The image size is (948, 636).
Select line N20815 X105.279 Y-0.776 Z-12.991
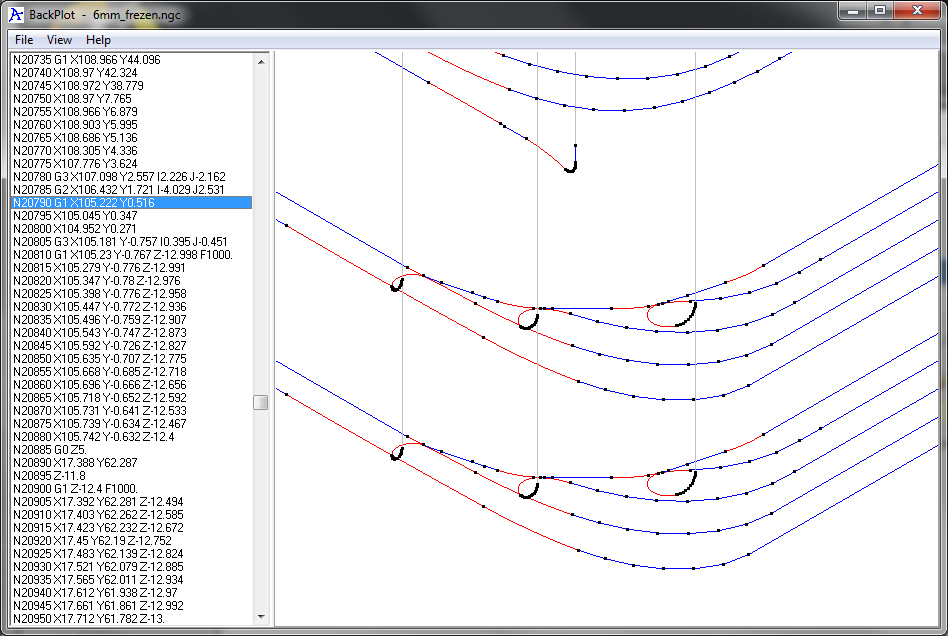pyautogui.click(x=131, y=268)
